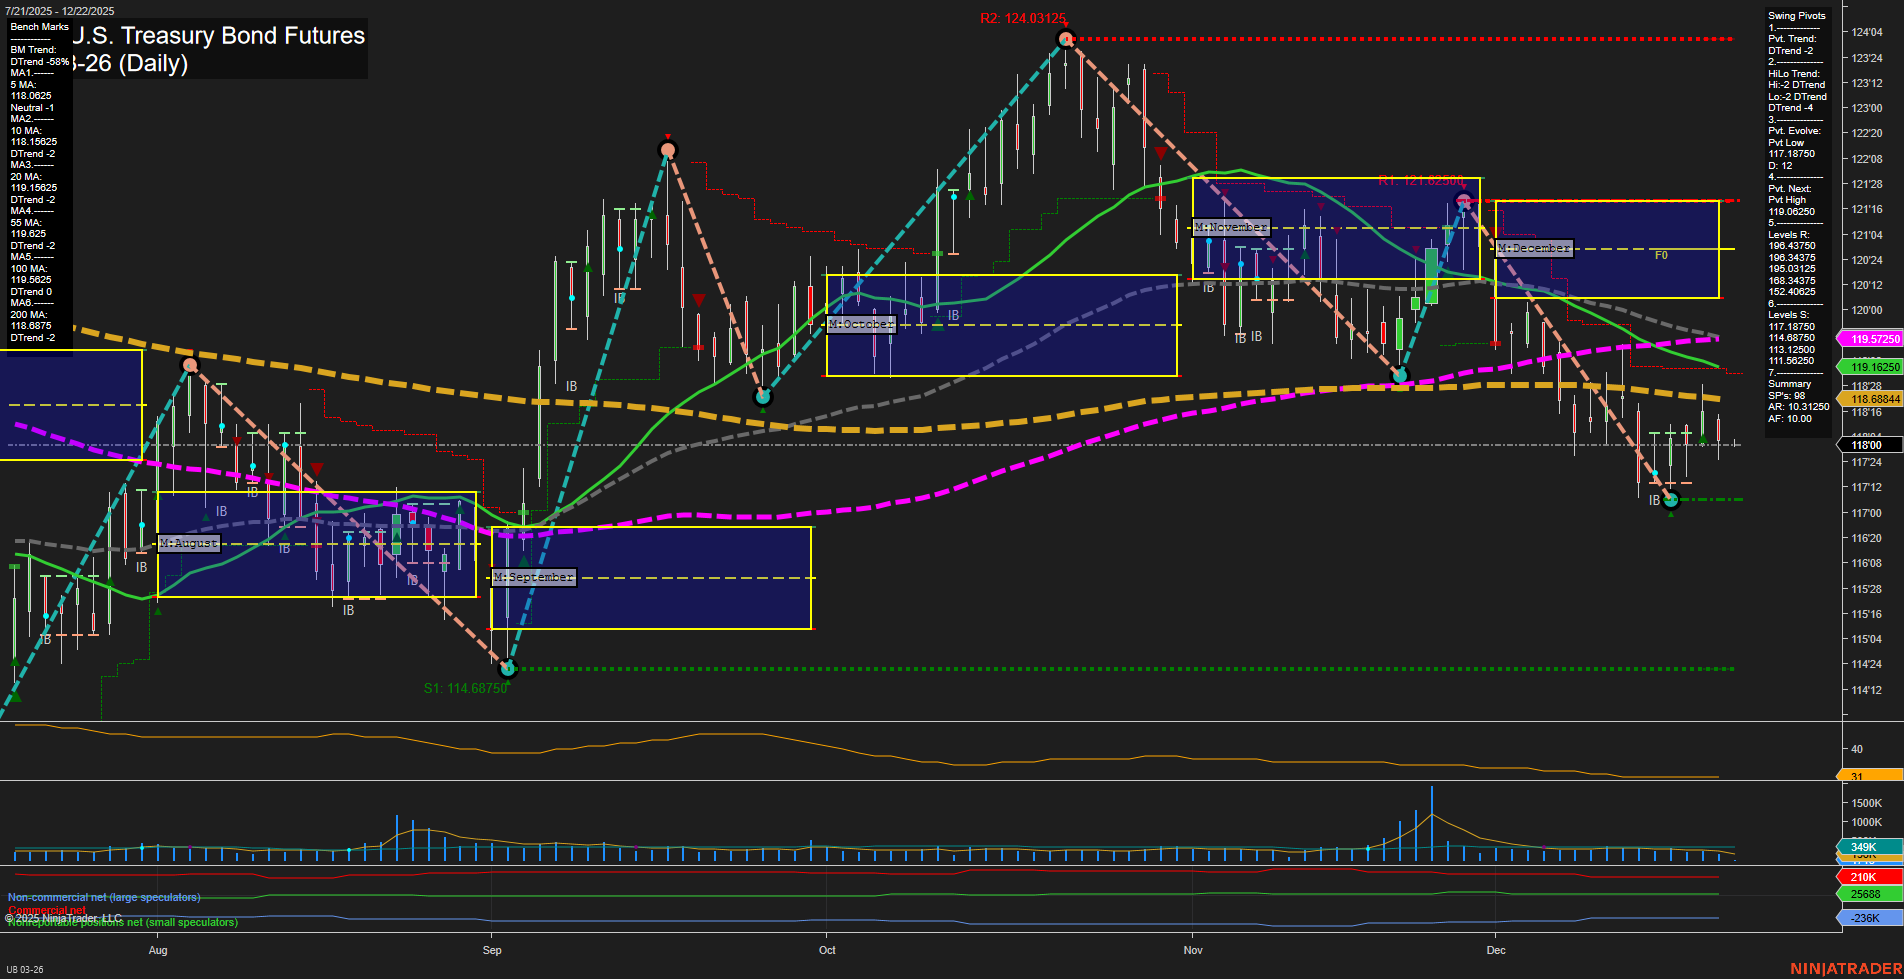Click the red 210K commercial net marker
Viewport: 1904px width, 979px height.
point(1862,877)
